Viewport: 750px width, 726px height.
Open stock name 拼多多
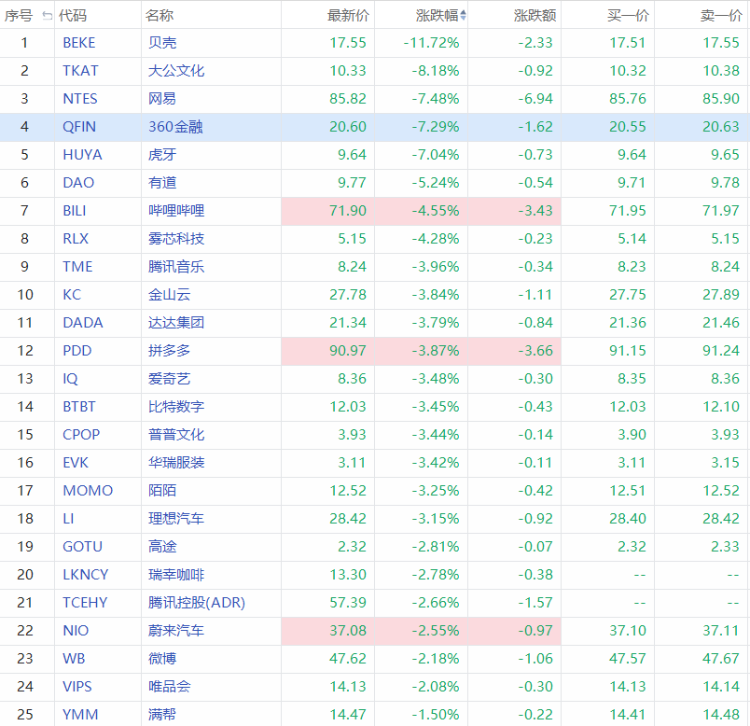(169, 351)
